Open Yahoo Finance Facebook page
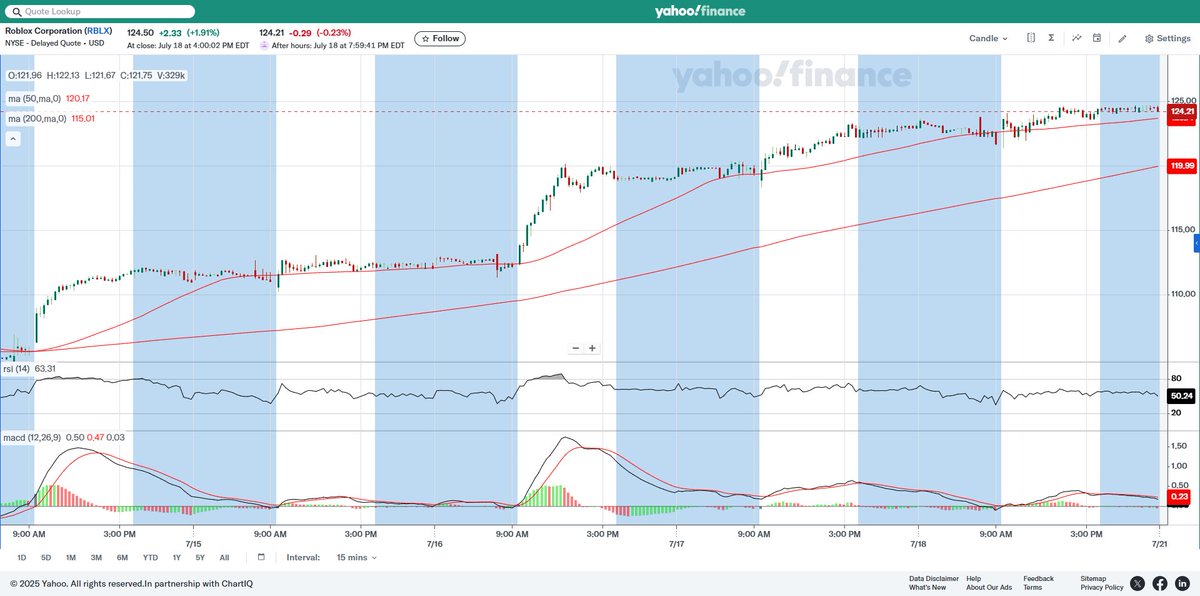 pyautogui.click(x=1160, y=583)
